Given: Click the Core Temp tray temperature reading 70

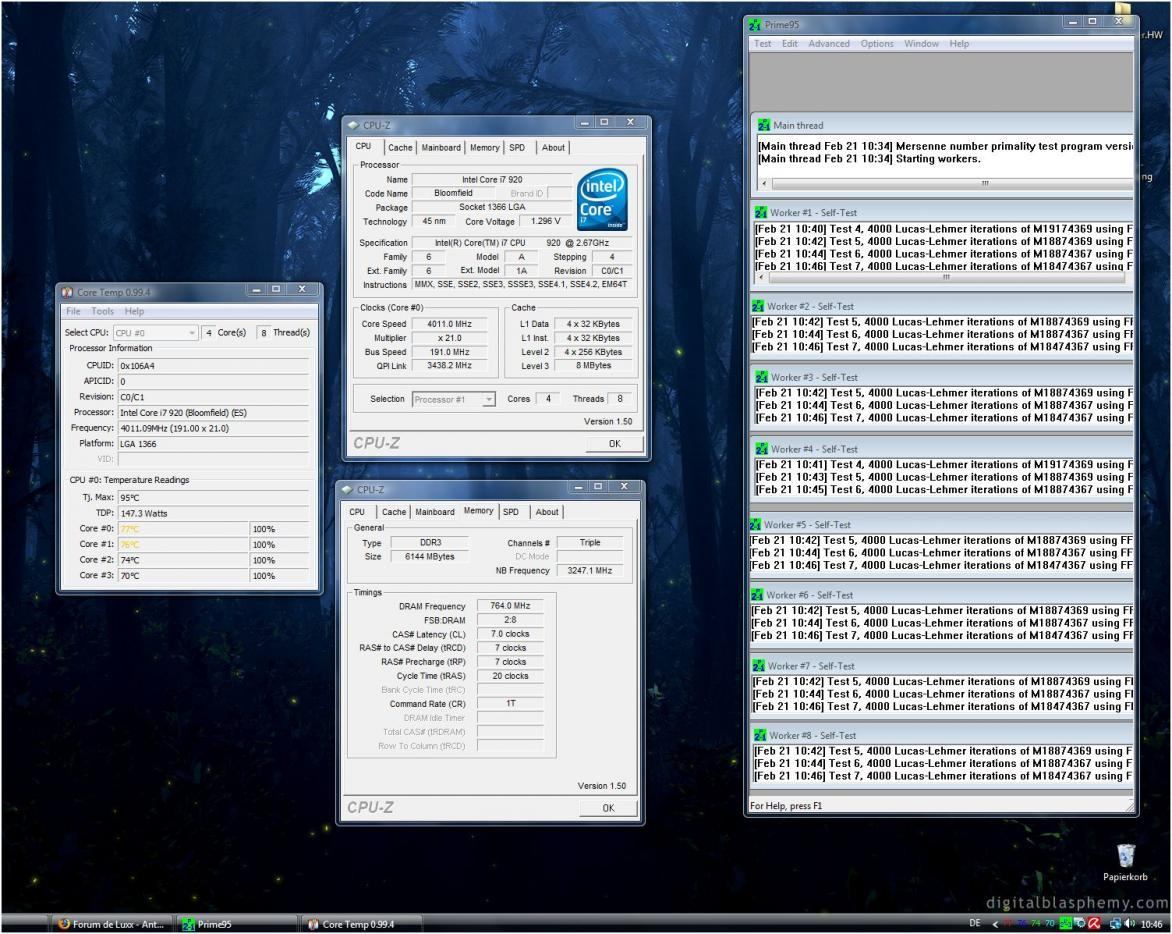Looking at the screenshot, I should (x=1050, y=924).
